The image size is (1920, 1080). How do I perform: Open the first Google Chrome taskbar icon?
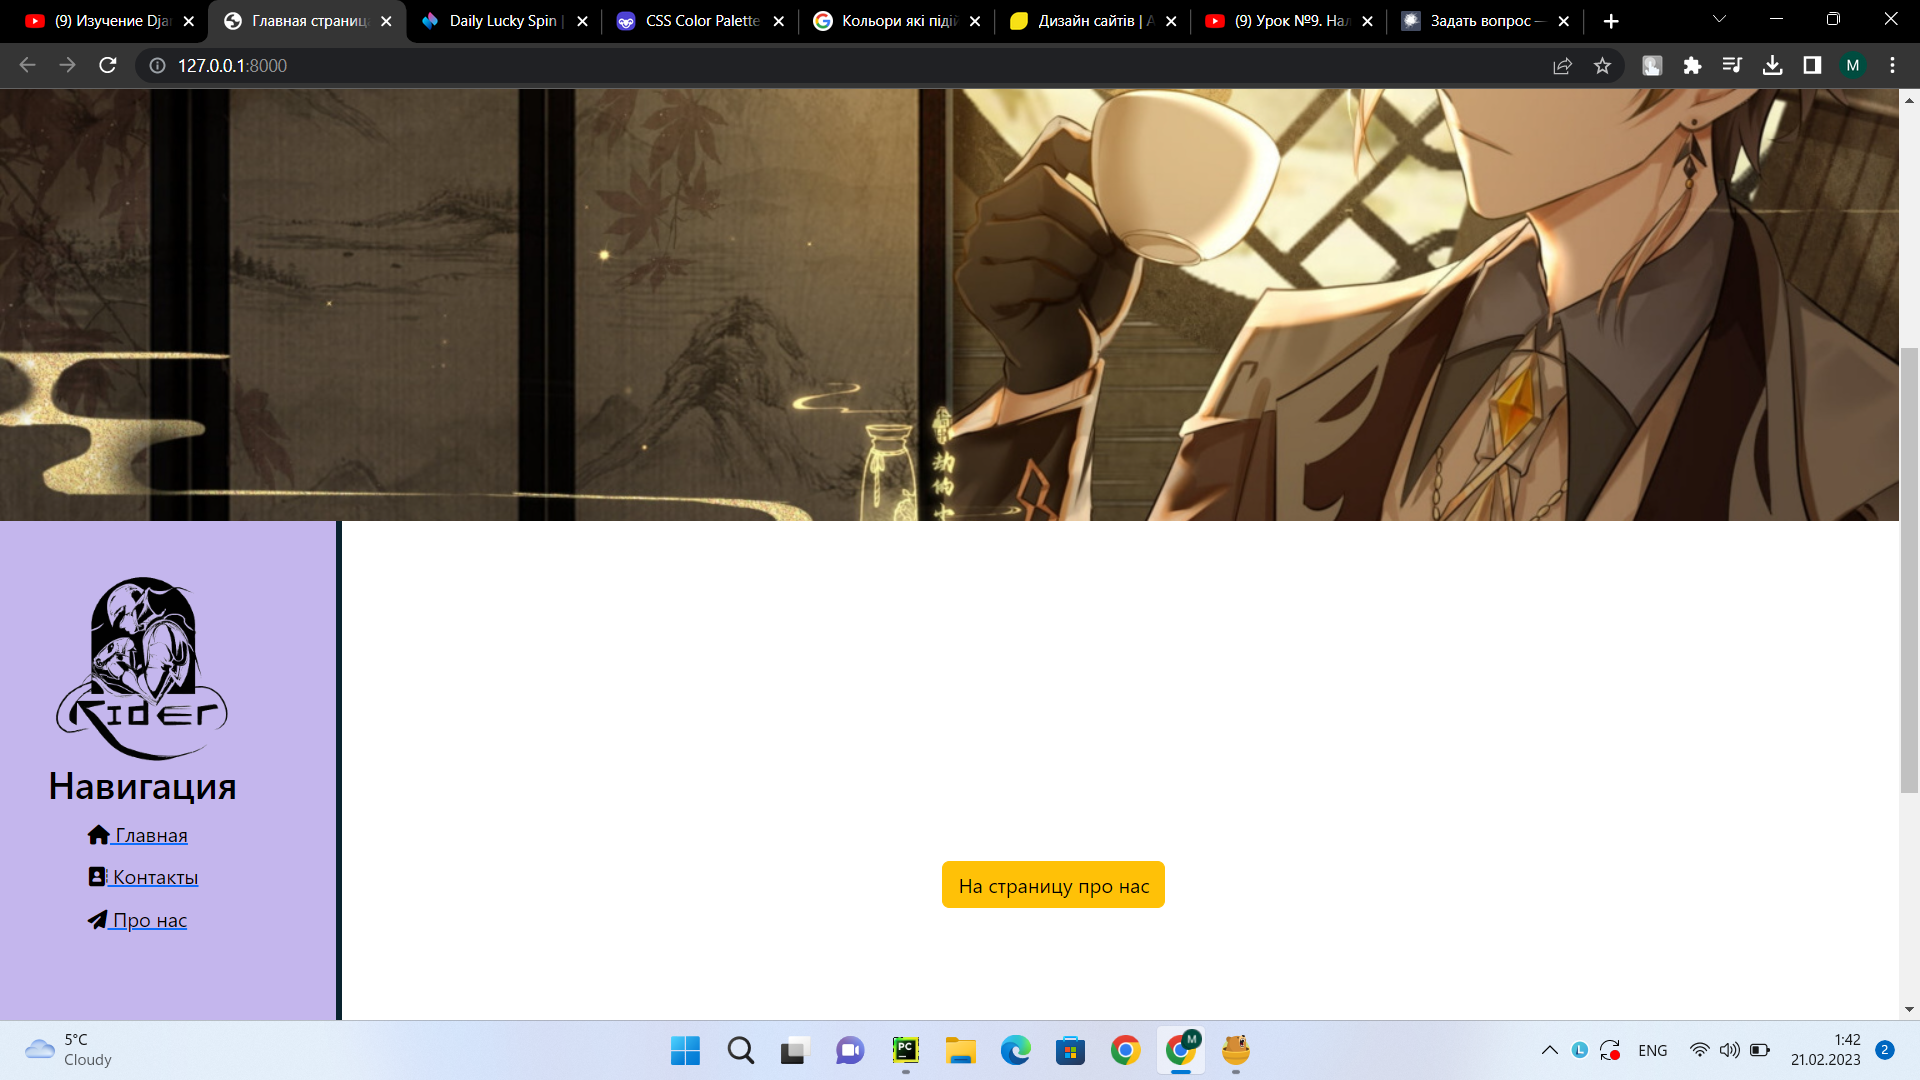tap(1125, 1050)
